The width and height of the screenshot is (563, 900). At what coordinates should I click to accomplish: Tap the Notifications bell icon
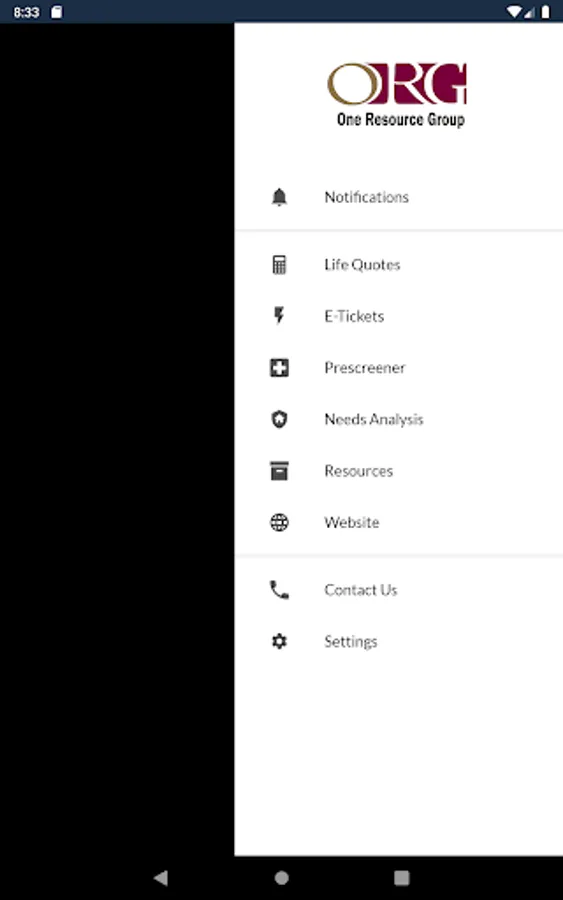(x=279, y=197)
